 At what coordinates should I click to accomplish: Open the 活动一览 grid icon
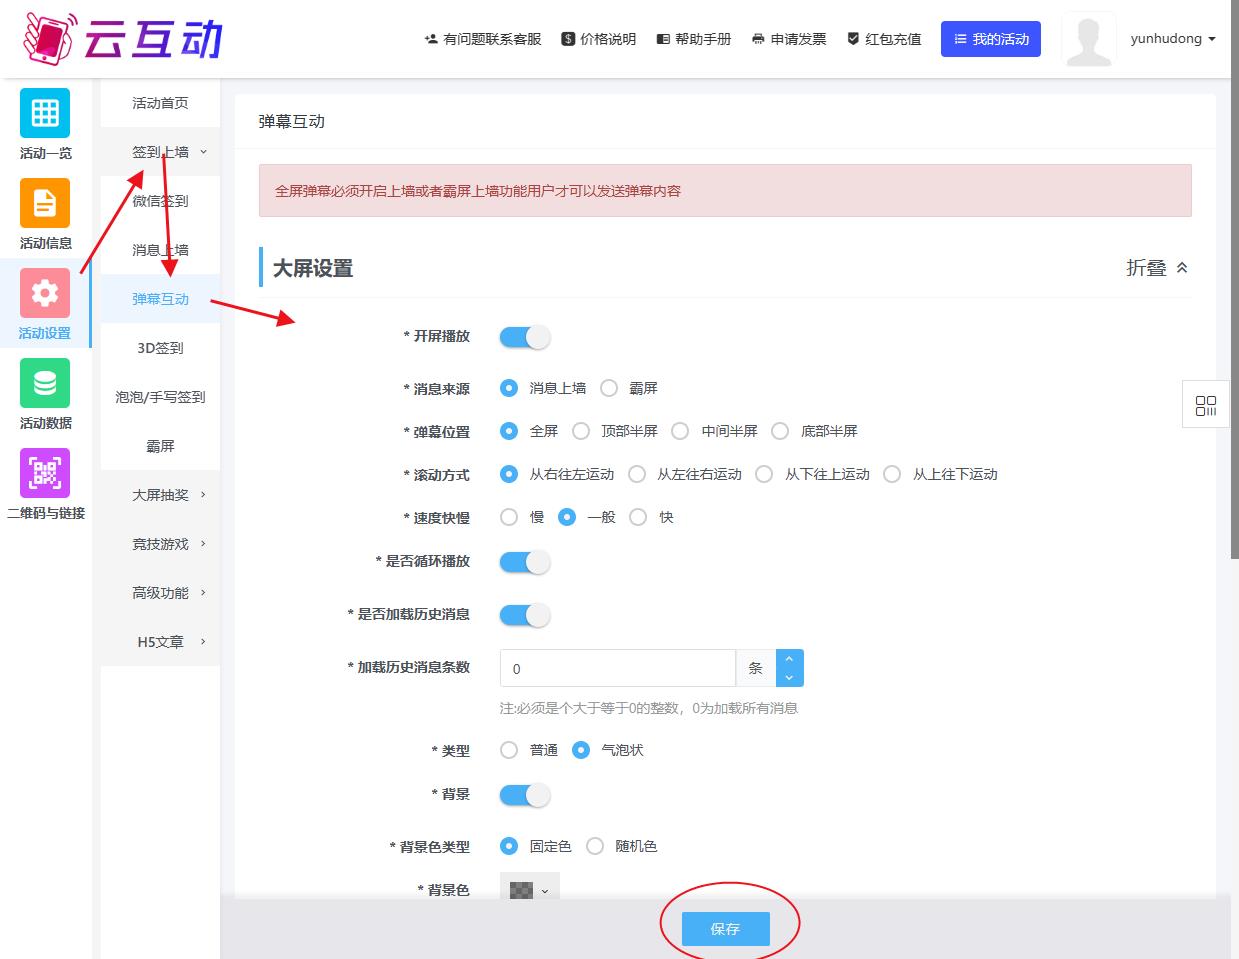point(45,113)
